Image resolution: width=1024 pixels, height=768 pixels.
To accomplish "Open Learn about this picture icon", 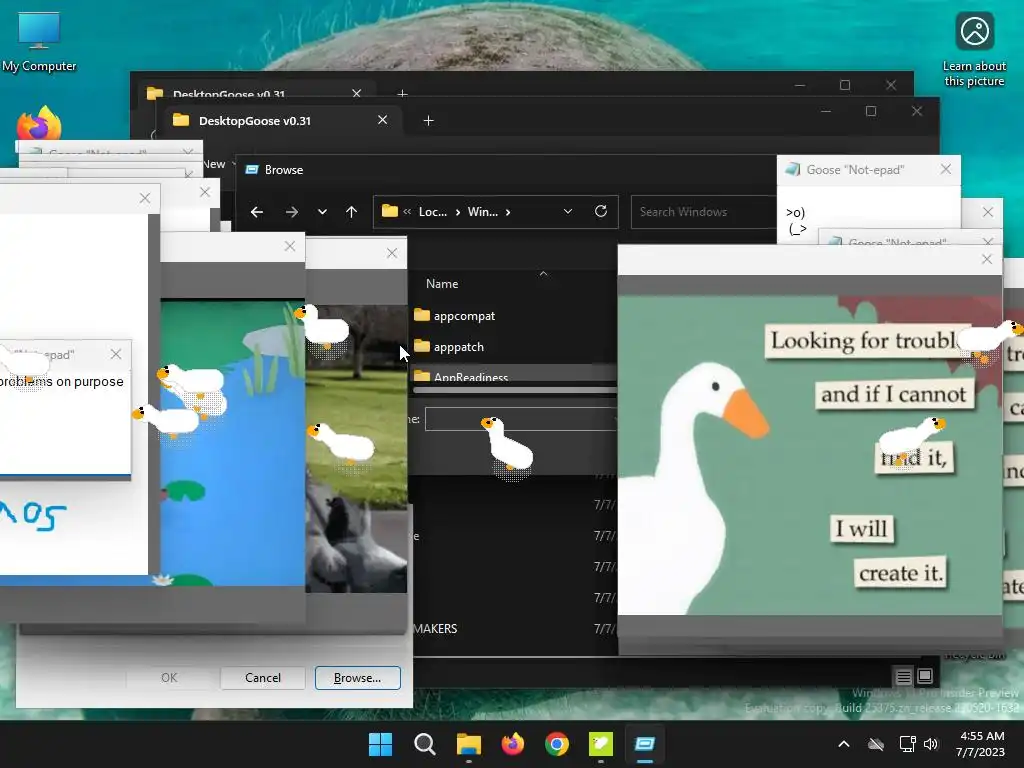I will pyautogui.click(x=974, y=50).
